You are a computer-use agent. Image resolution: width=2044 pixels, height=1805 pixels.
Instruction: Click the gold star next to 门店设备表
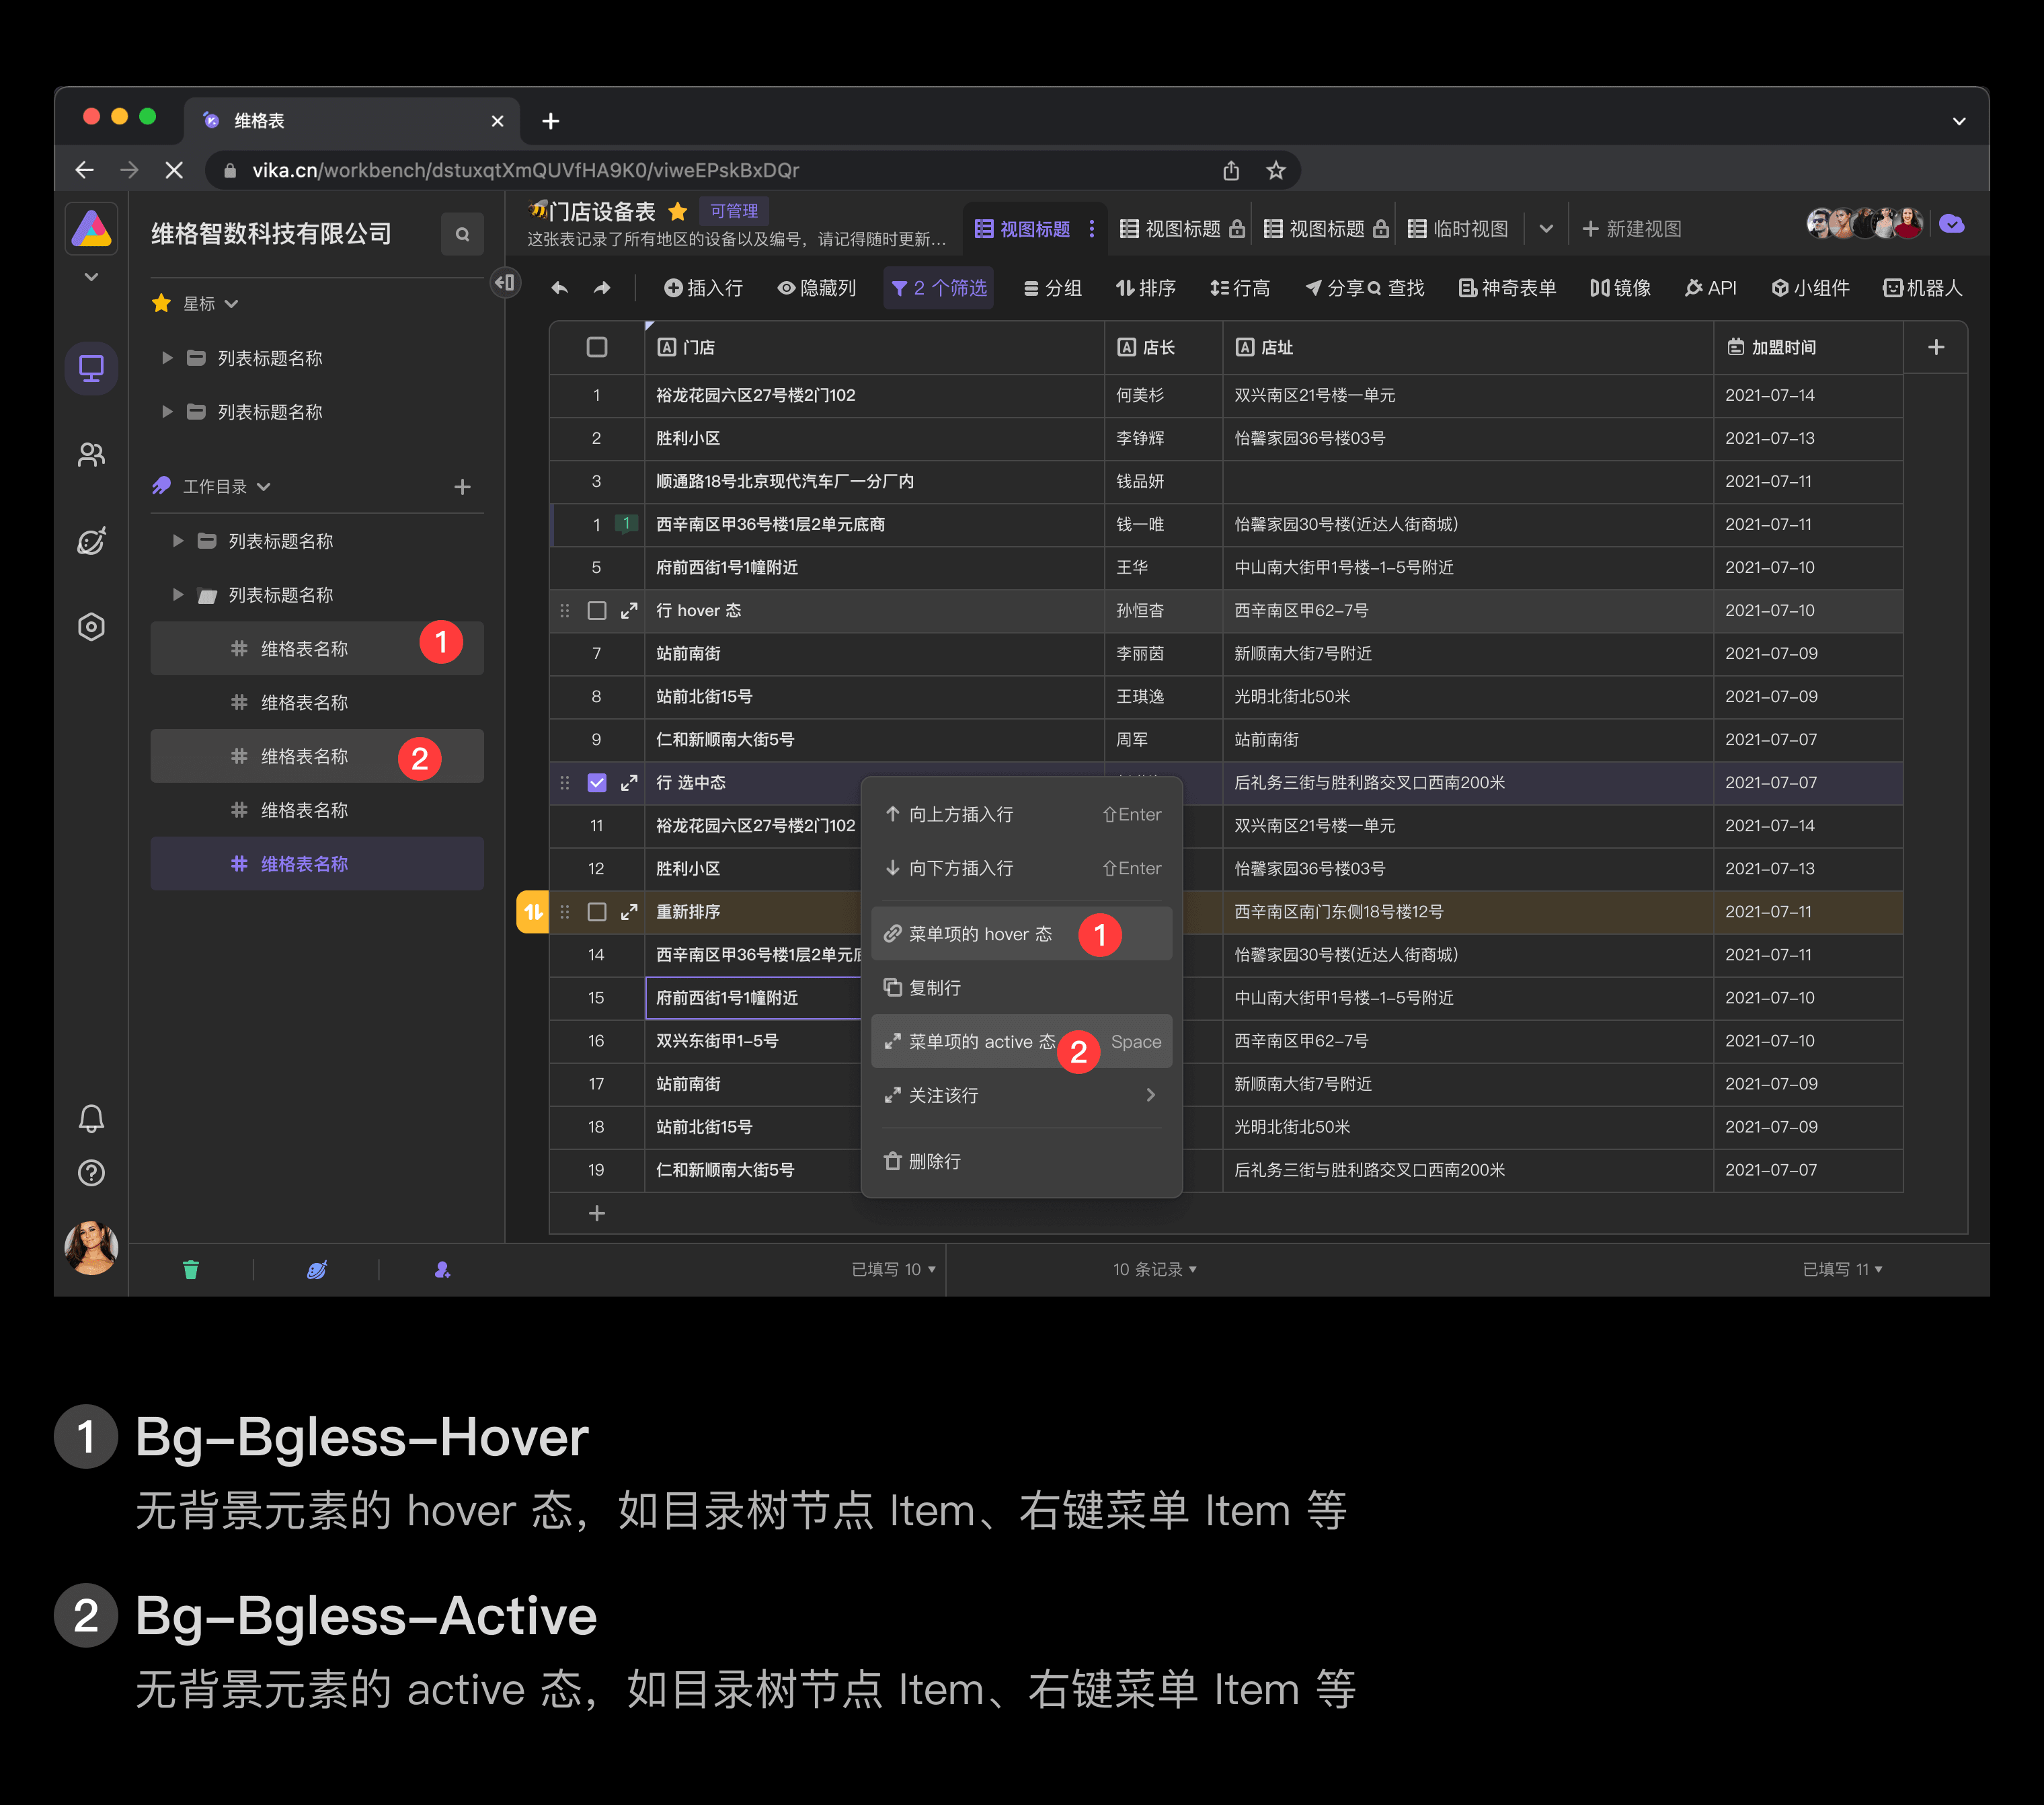[x=678, y=211]
